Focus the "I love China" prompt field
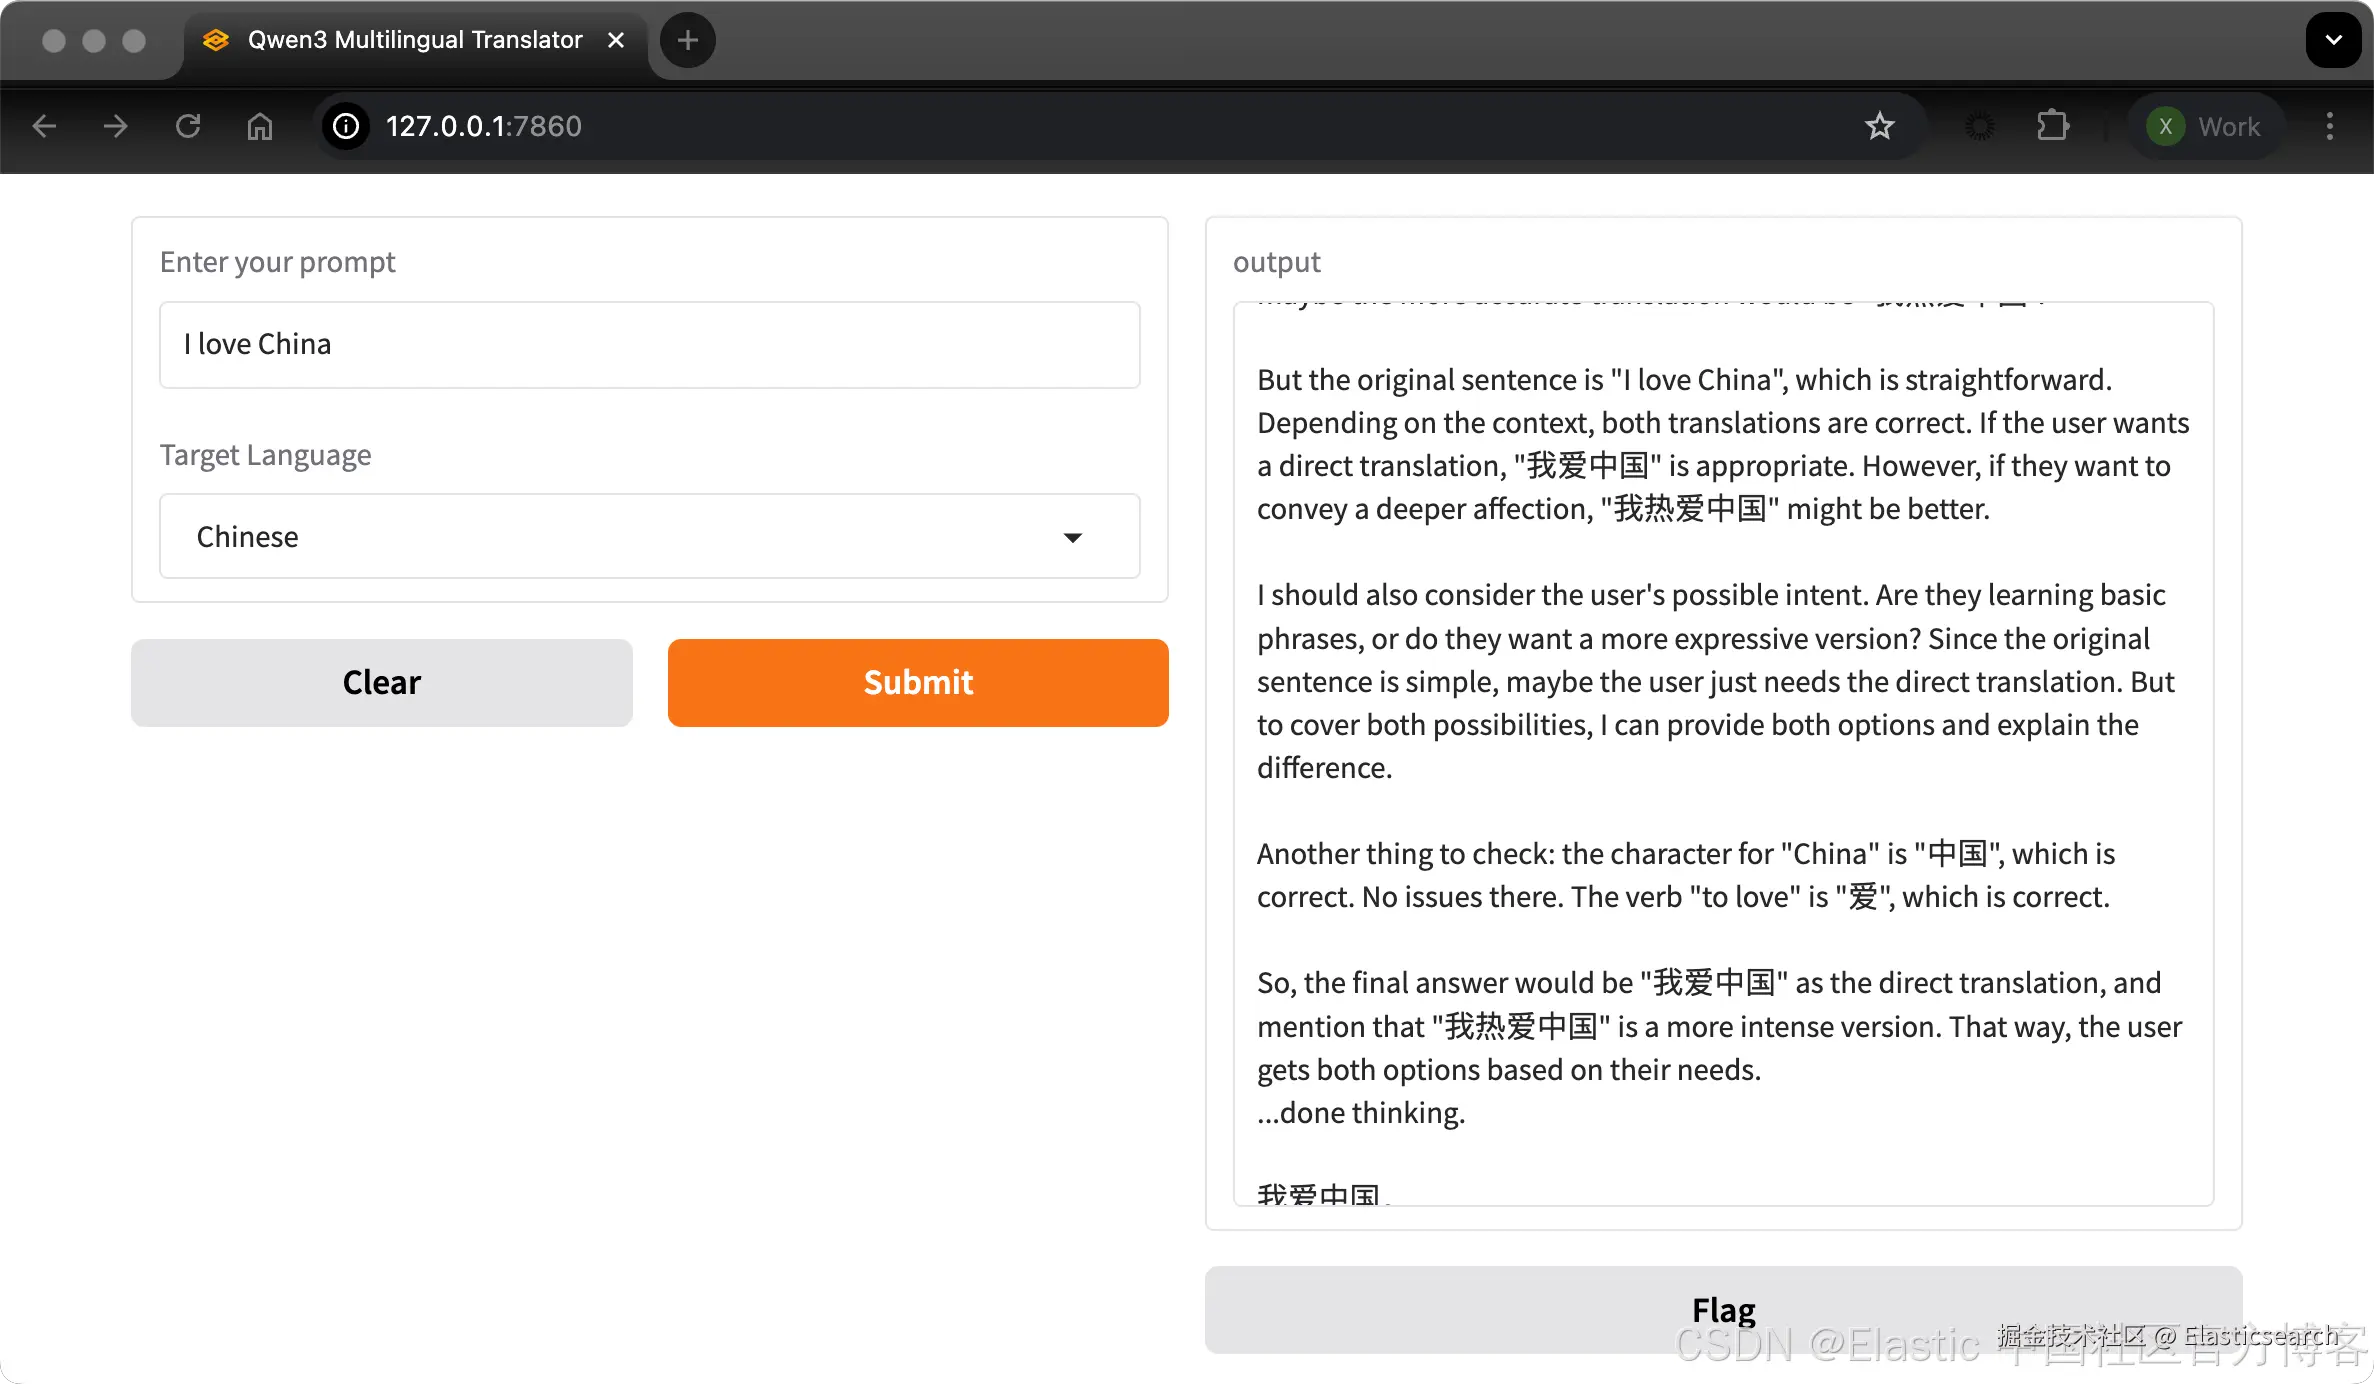Image resolution: width=2374 pixels, height=1384 pixels. coord(649,344)
